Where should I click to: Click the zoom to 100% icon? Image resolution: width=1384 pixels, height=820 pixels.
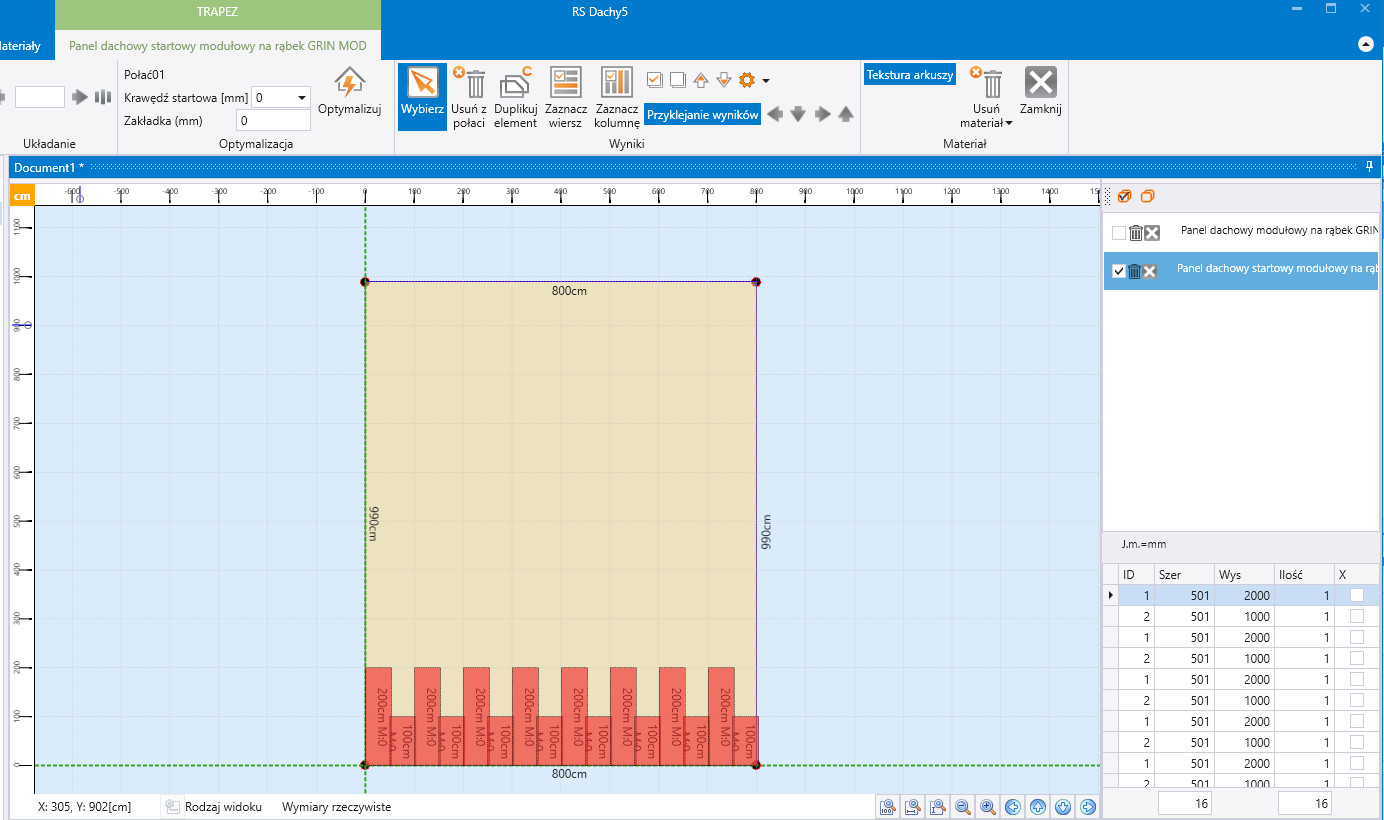click(887, 807)
